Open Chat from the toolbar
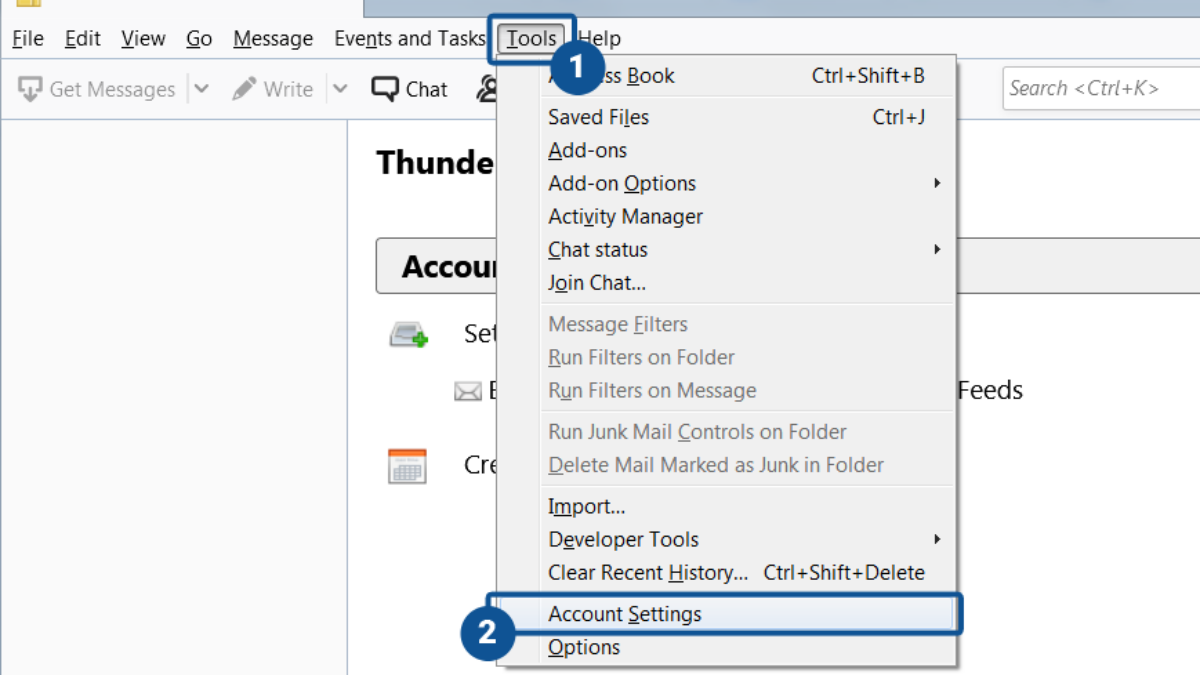Image resolution: width=1200 pixels, height=675 pixels. click(x=410, y=89)
